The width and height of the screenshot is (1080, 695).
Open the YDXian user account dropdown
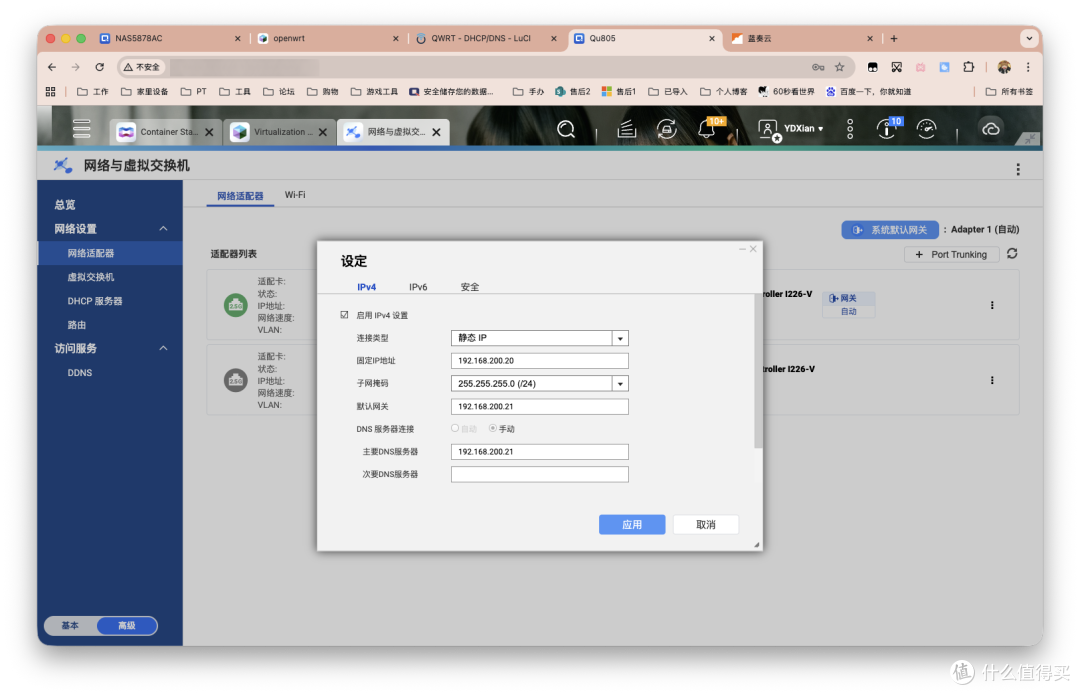pyautogui.click(x=791, y=129)
